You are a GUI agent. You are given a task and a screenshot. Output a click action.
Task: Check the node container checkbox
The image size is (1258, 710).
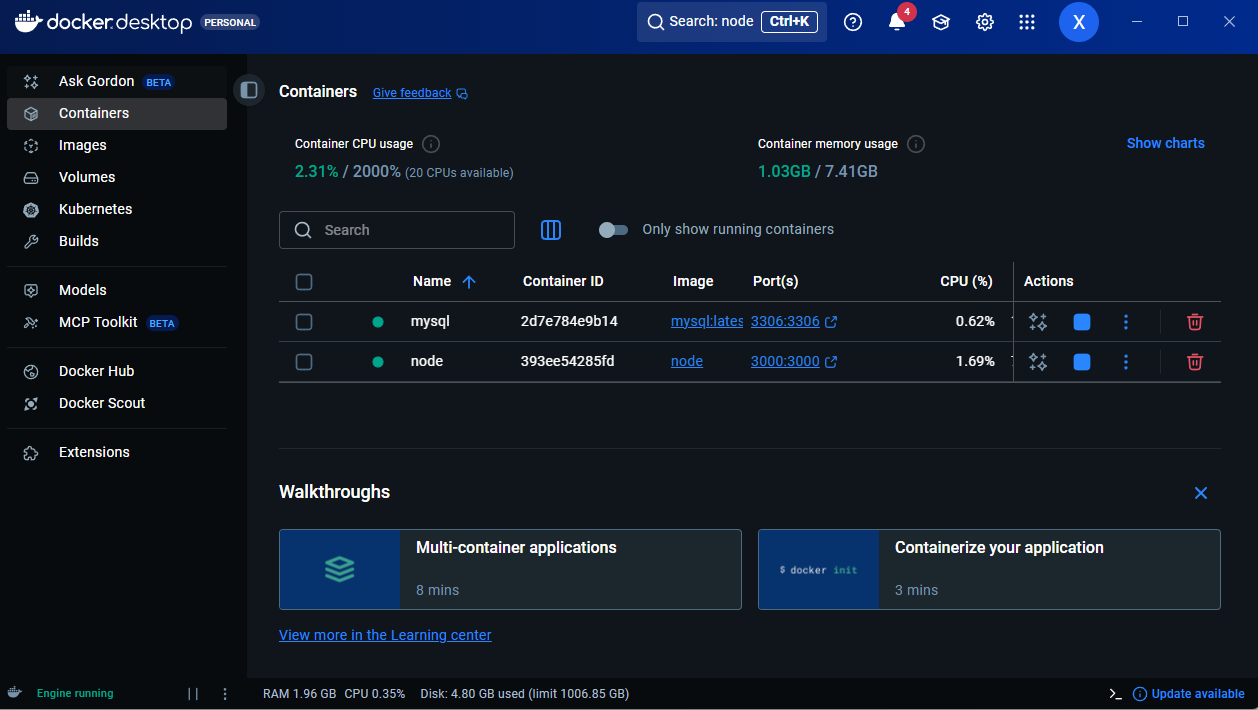click(304, 362)
